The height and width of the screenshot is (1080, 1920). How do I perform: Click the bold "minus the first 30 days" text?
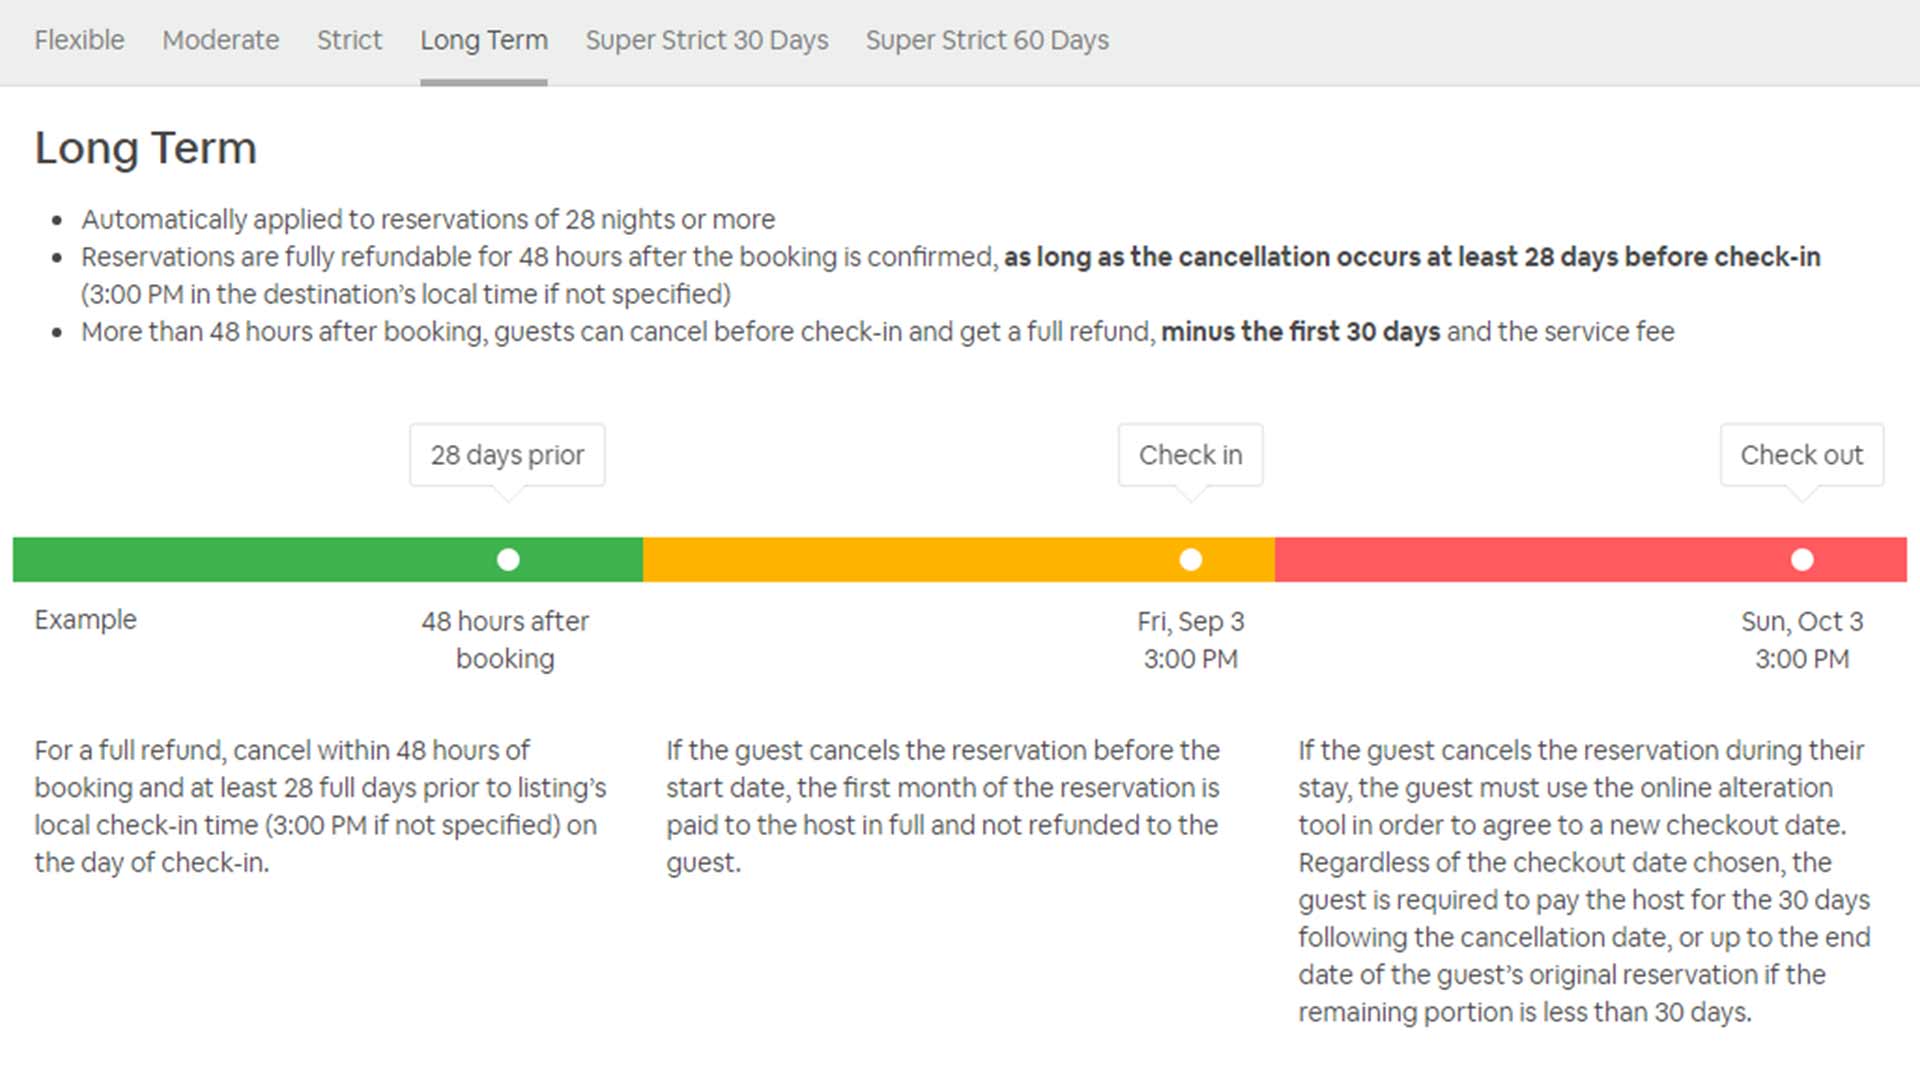tap(1300, 332)
